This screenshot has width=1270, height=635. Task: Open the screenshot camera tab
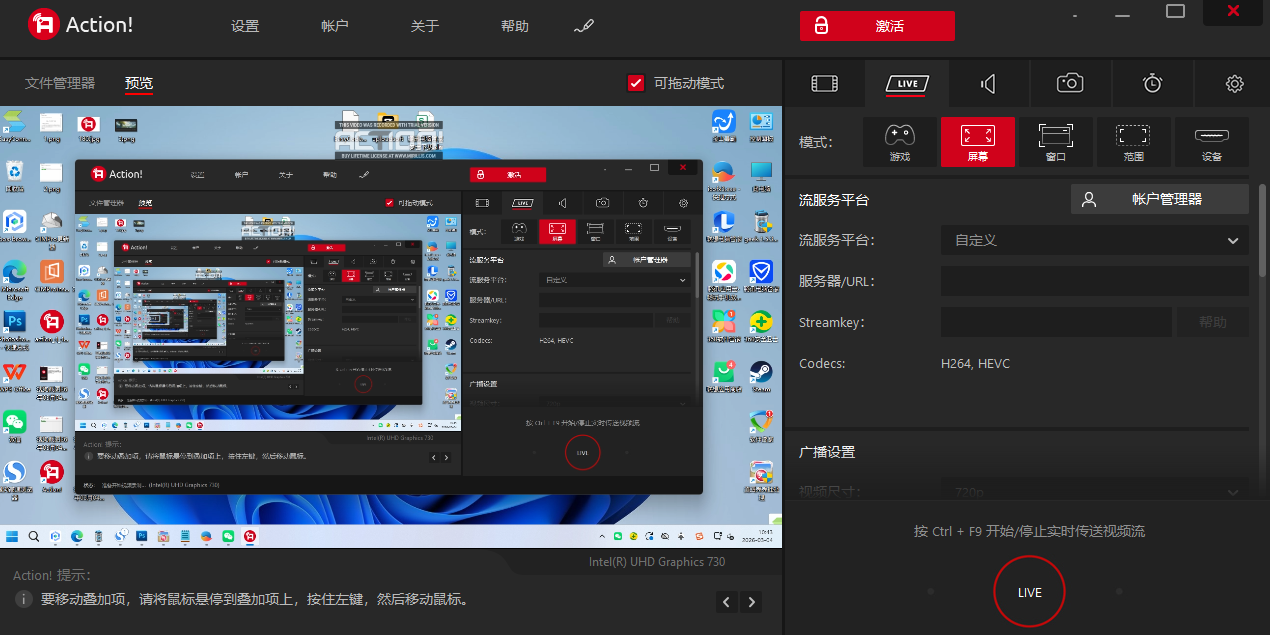click(x=1070, y=84)
